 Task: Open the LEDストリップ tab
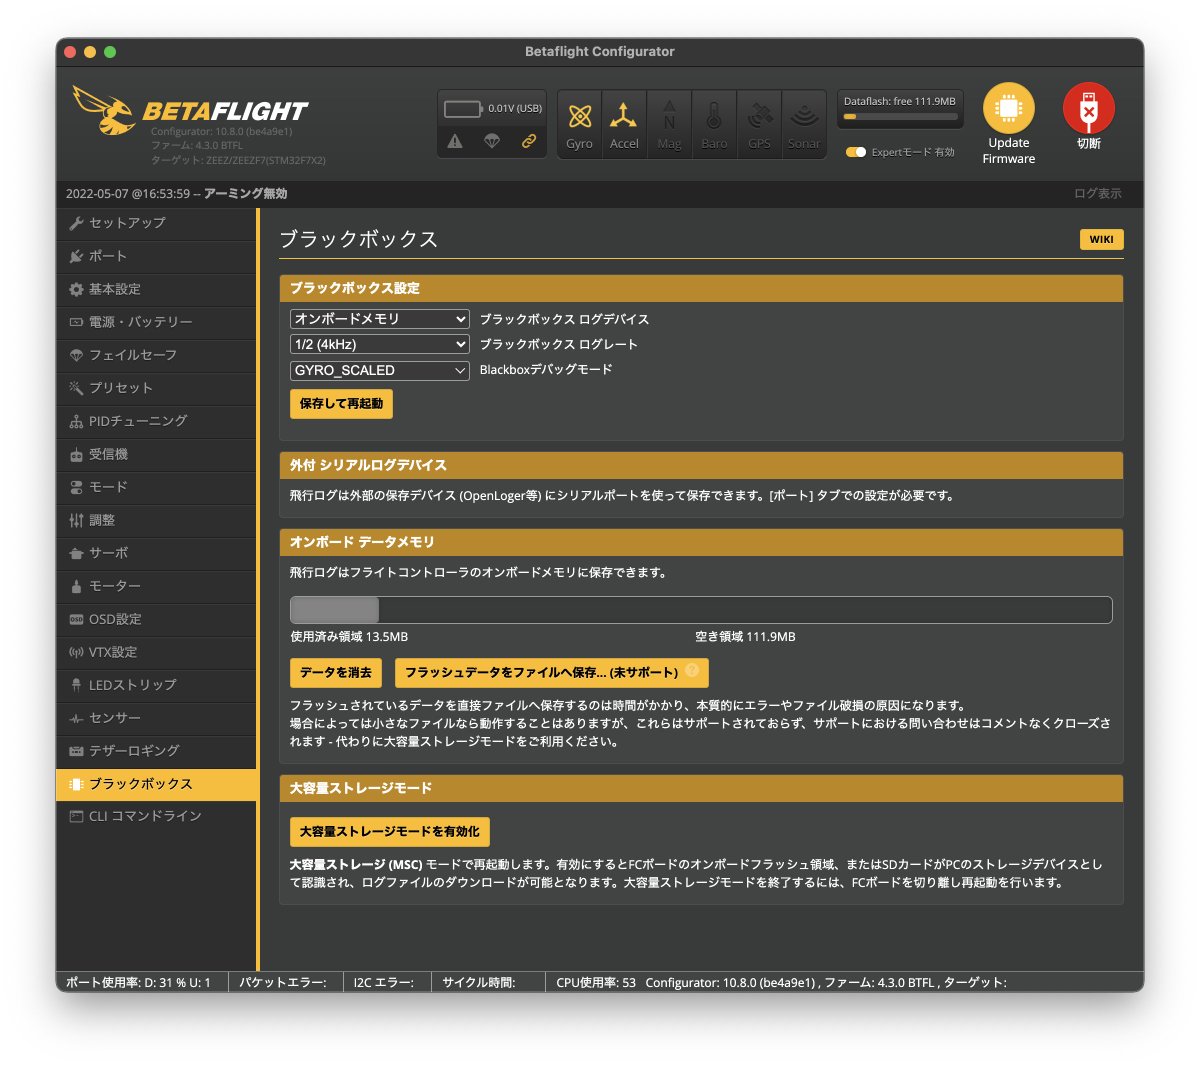point(156,685)
